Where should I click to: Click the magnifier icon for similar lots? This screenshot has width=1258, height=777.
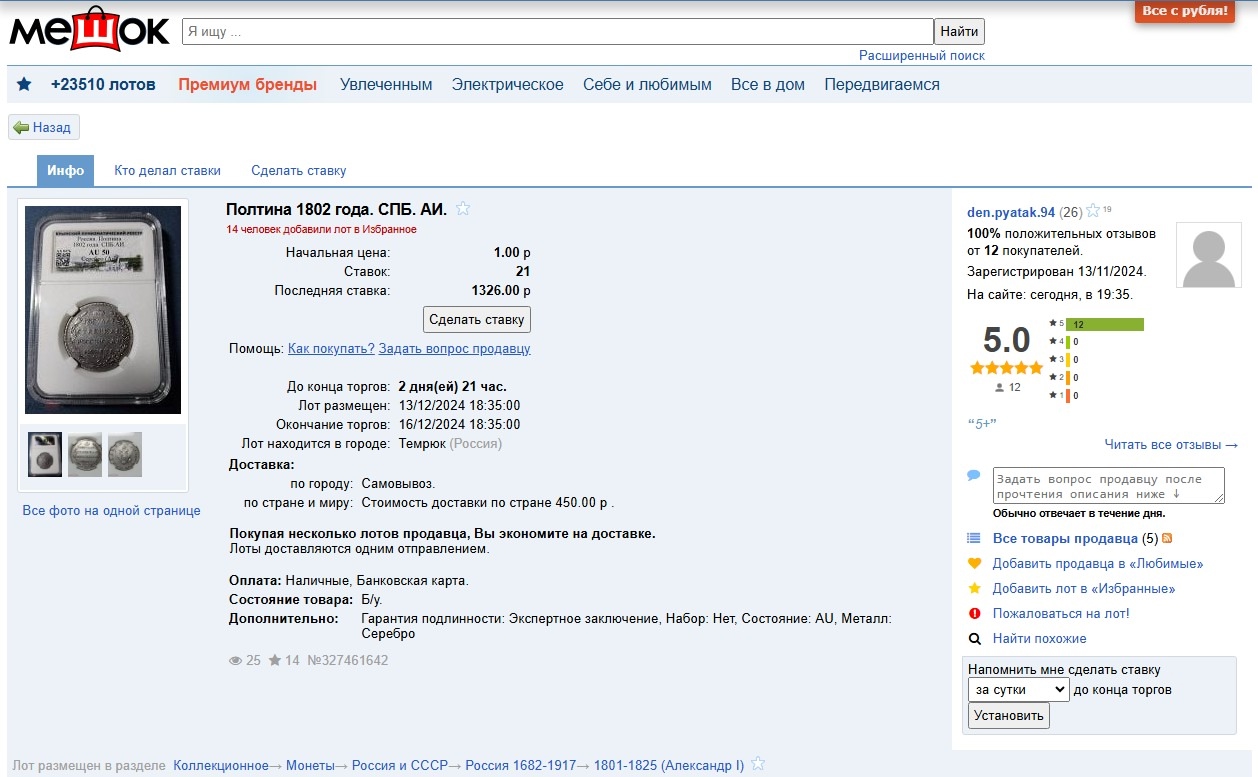(x=974, y=639)
